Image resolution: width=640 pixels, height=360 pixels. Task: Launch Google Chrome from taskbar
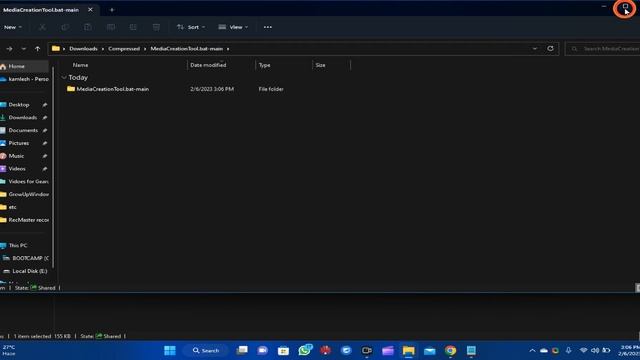450,351
